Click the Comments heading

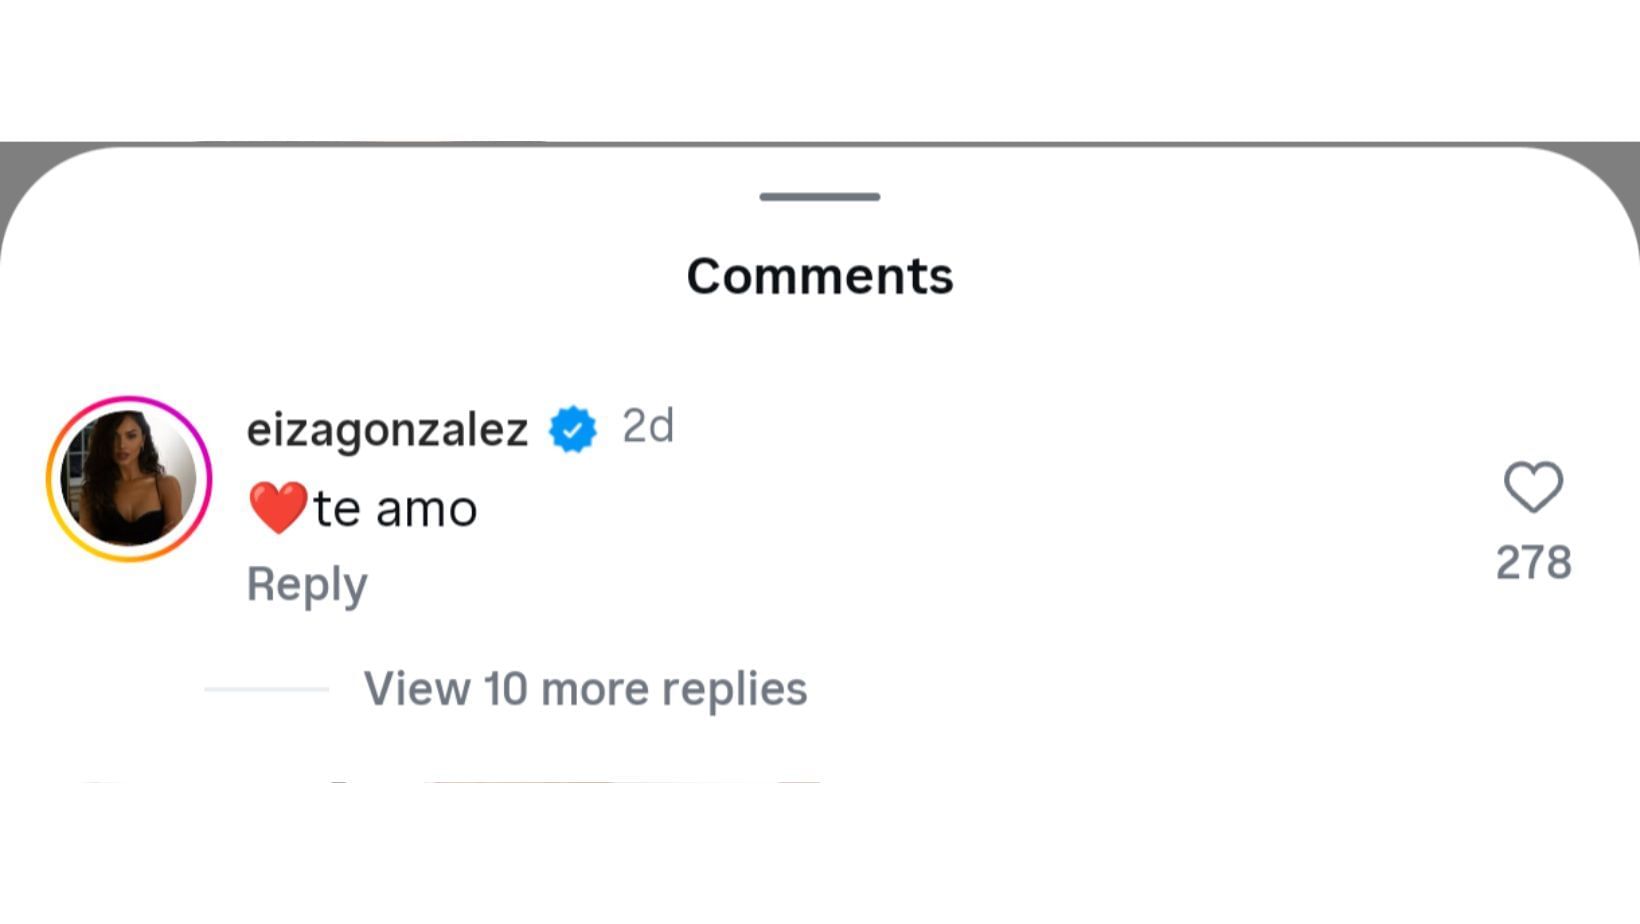819,276
